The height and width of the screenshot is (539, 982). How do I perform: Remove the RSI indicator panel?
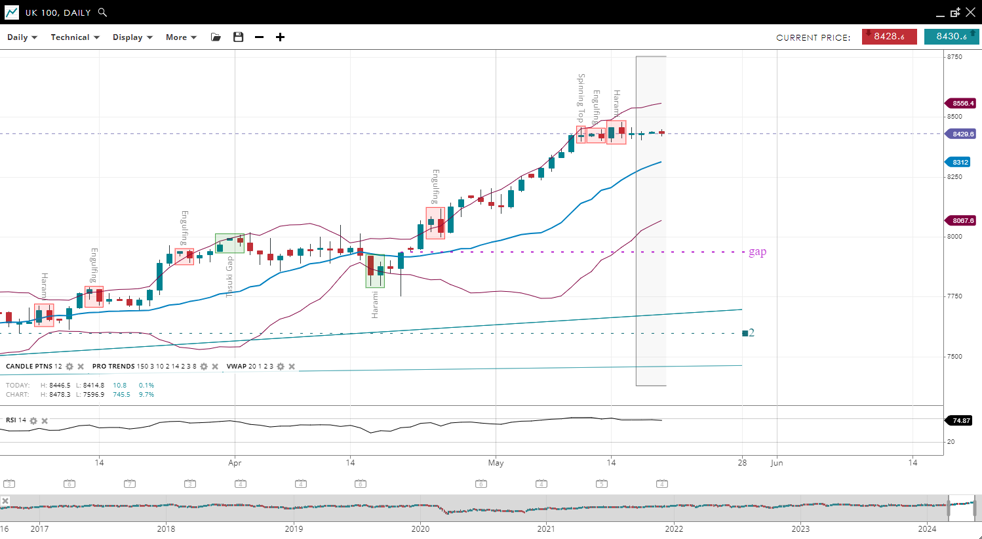point(45,421)
